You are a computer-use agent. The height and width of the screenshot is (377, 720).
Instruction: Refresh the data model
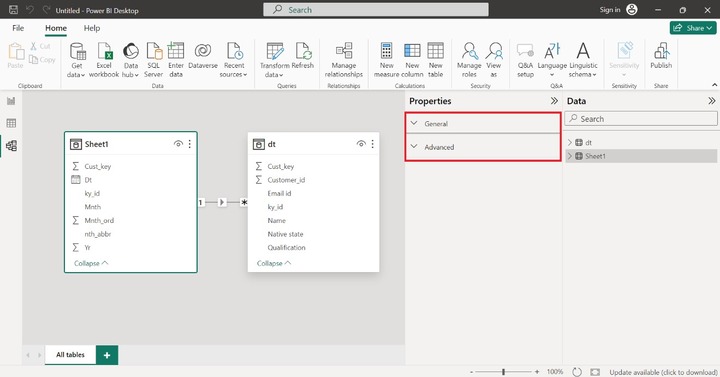303,56
